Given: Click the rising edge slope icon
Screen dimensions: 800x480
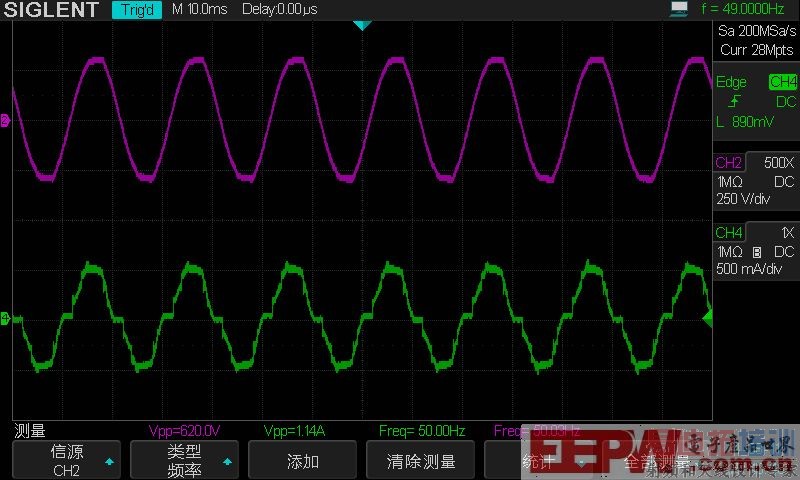Looking at the screenshot, I should pos(734,102).
